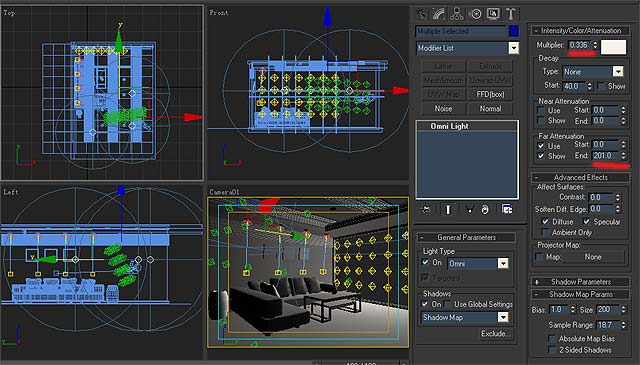
Task: Click Remove Modifier trash icon
Action: click(485, 210)
